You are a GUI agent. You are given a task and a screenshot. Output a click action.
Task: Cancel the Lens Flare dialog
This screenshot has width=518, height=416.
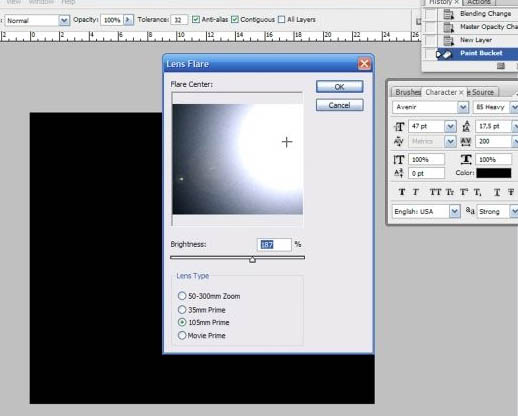(x=339, y=105)
